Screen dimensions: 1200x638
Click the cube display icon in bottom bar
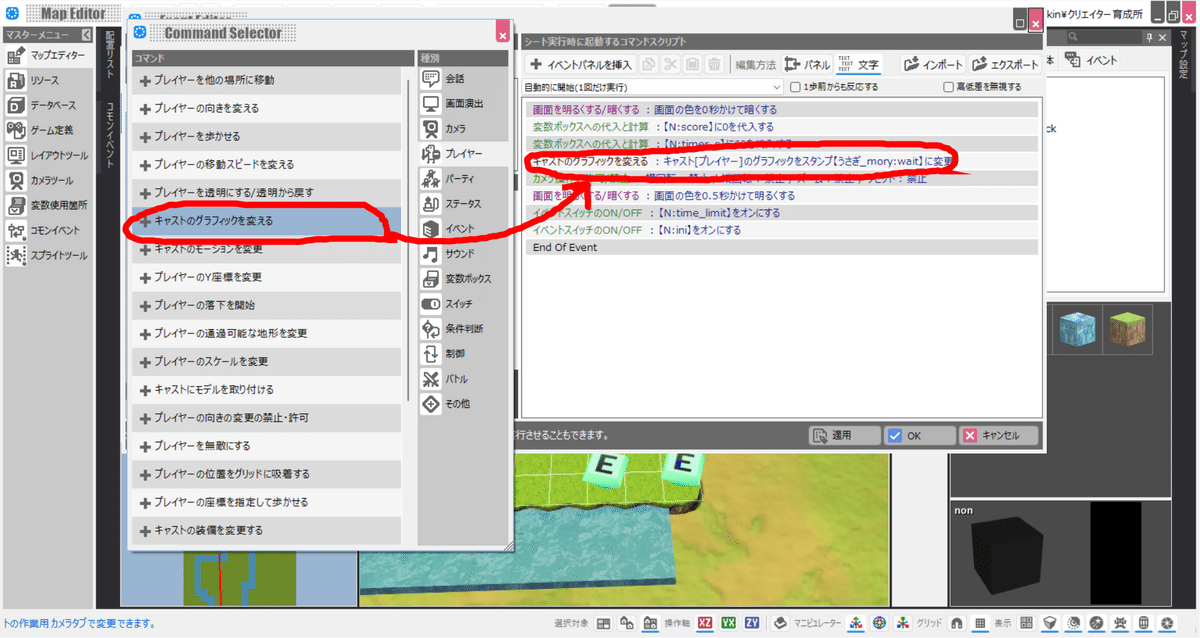click(x=1050, y=622)
